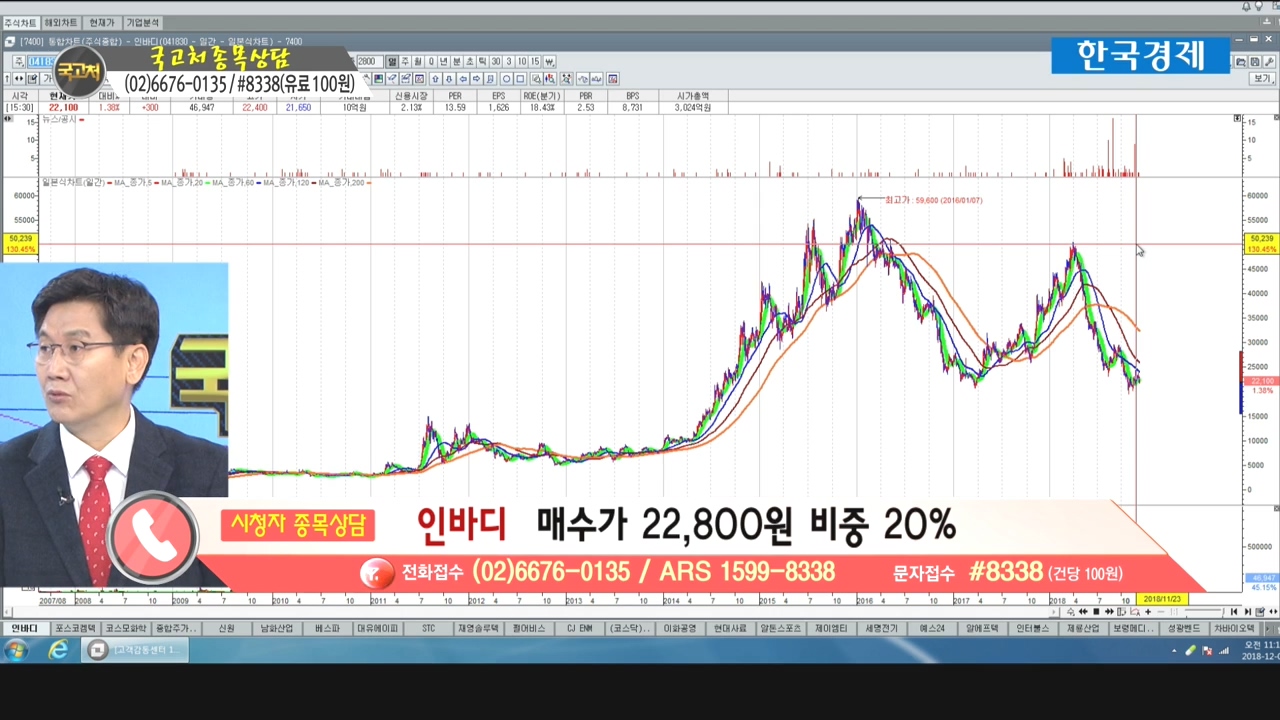
Task: Collapse the news panel using top-left arrows
Action: 8,119
